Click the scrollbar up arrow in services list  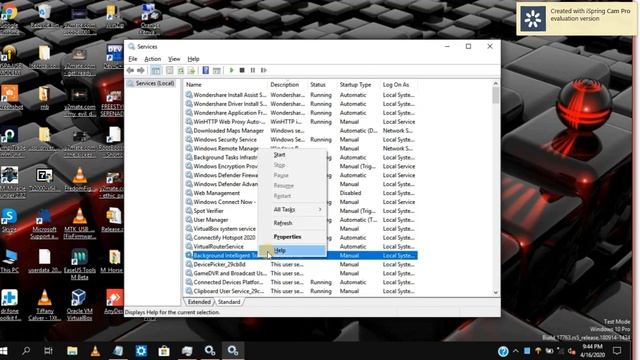[496, 84]
